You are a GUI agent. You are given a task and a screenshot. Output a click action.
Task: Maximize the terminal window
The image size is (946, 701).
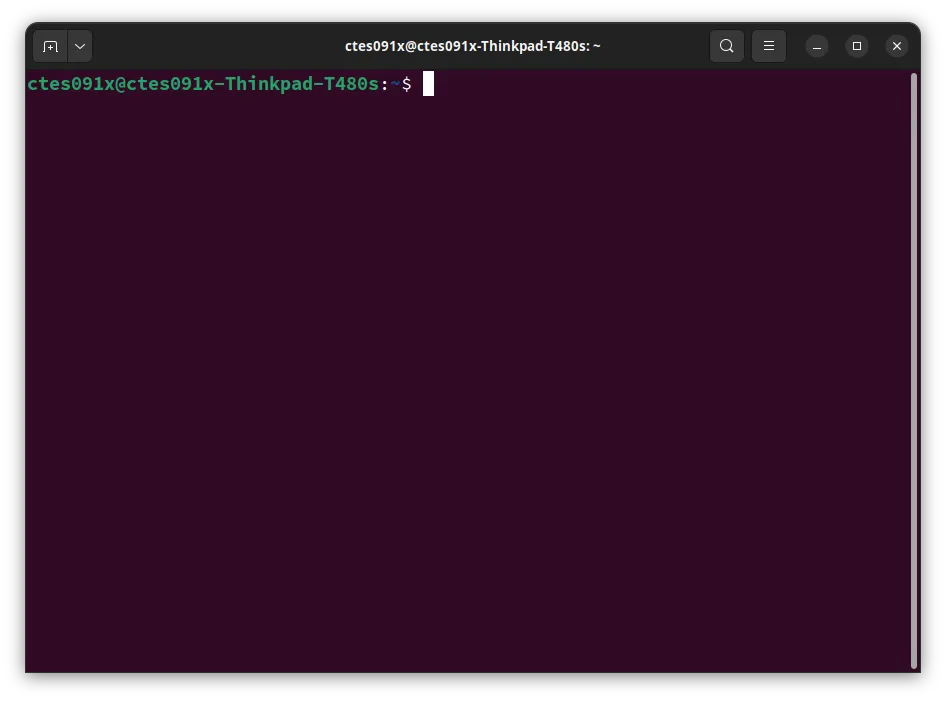tap(857, 46)
